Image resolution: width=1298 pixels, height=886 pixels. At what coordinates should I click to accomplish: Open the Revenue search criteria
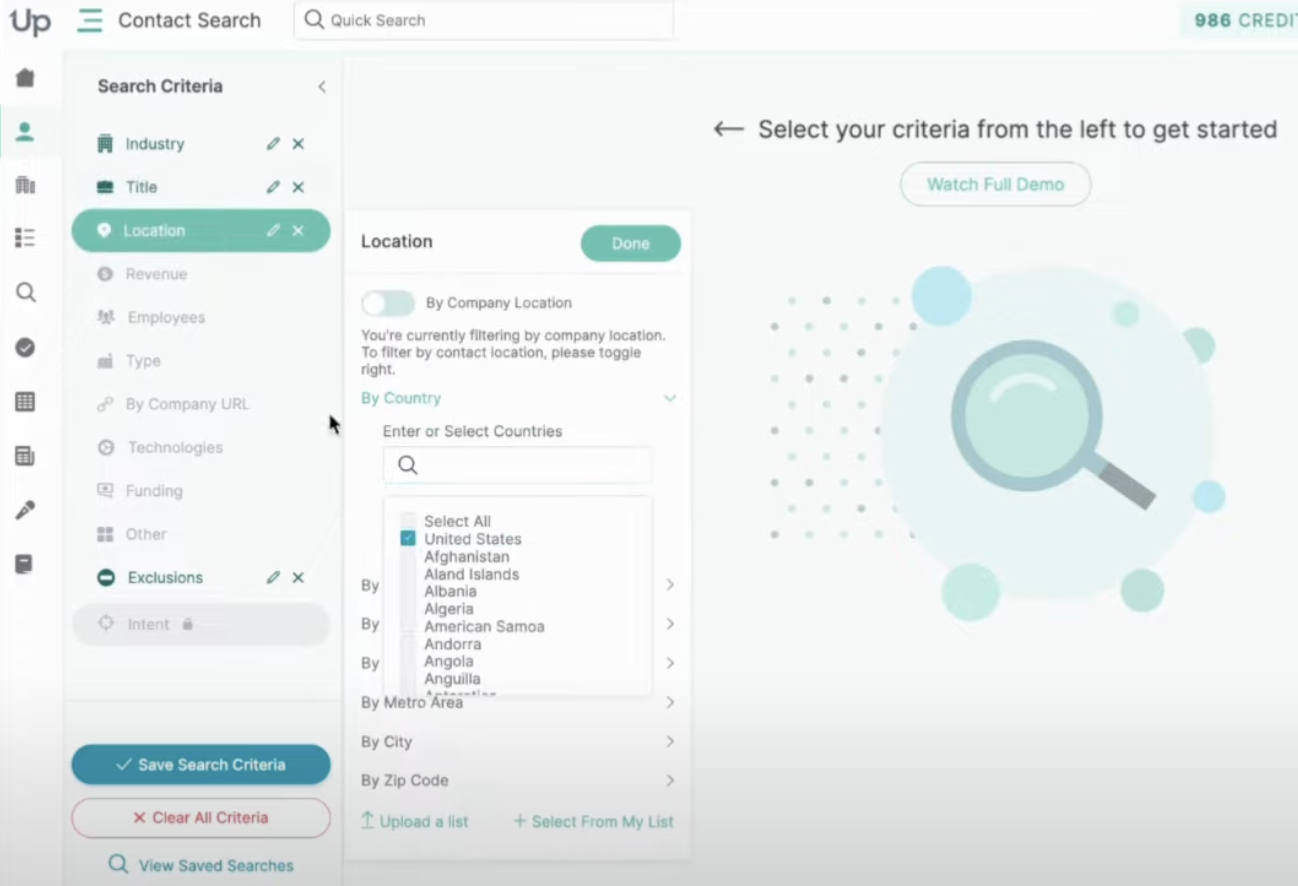click(156, 274)
